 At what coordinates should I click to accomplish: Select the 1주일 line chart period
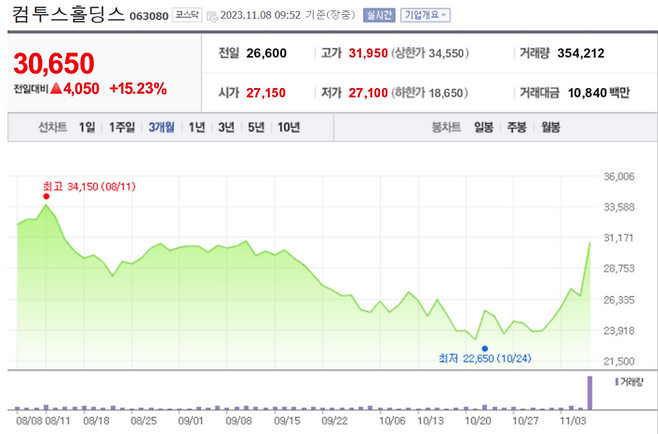(122, 127)
